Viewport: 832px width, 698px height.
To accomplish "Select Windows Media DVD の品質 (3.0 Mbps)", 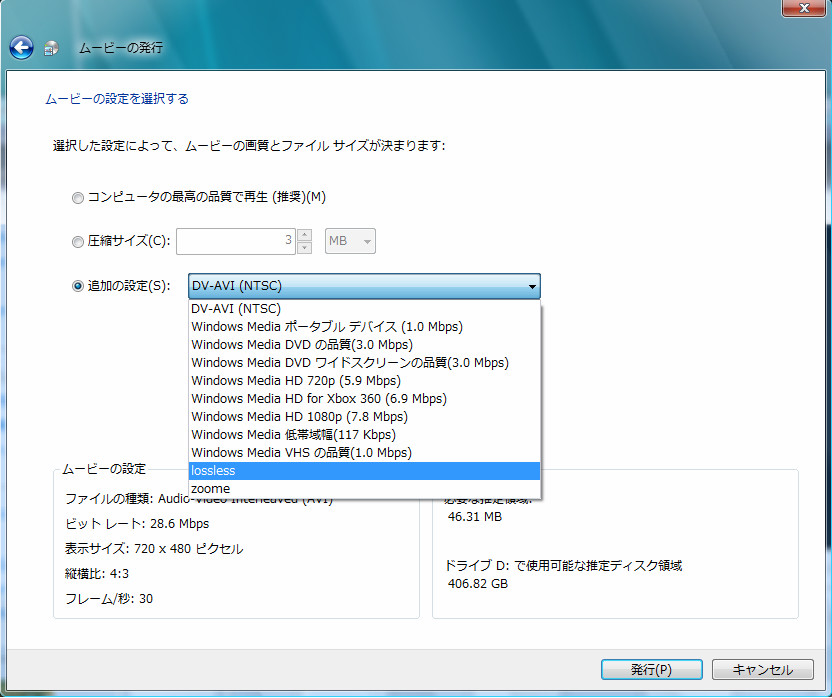I will (302, 345).
